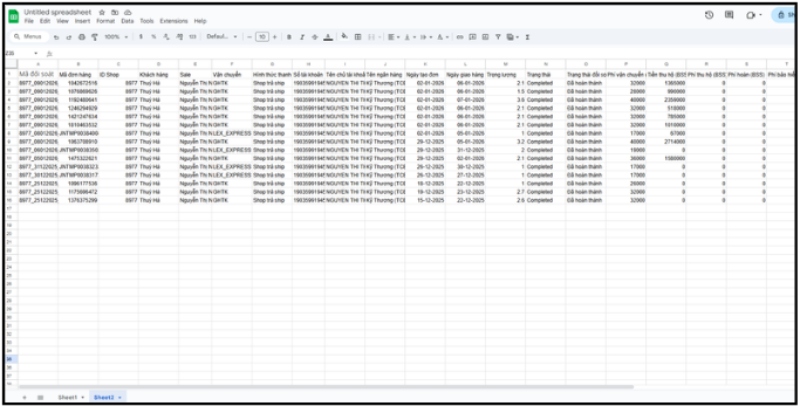800x406 pixels.
Task: Open the horizontal align dropdown
Action: click(393, 37)
